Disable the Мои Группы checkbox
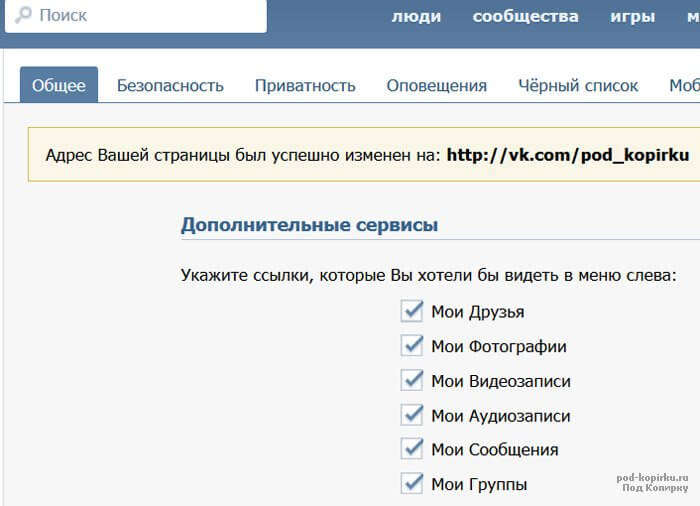 [x=412, y=483]
